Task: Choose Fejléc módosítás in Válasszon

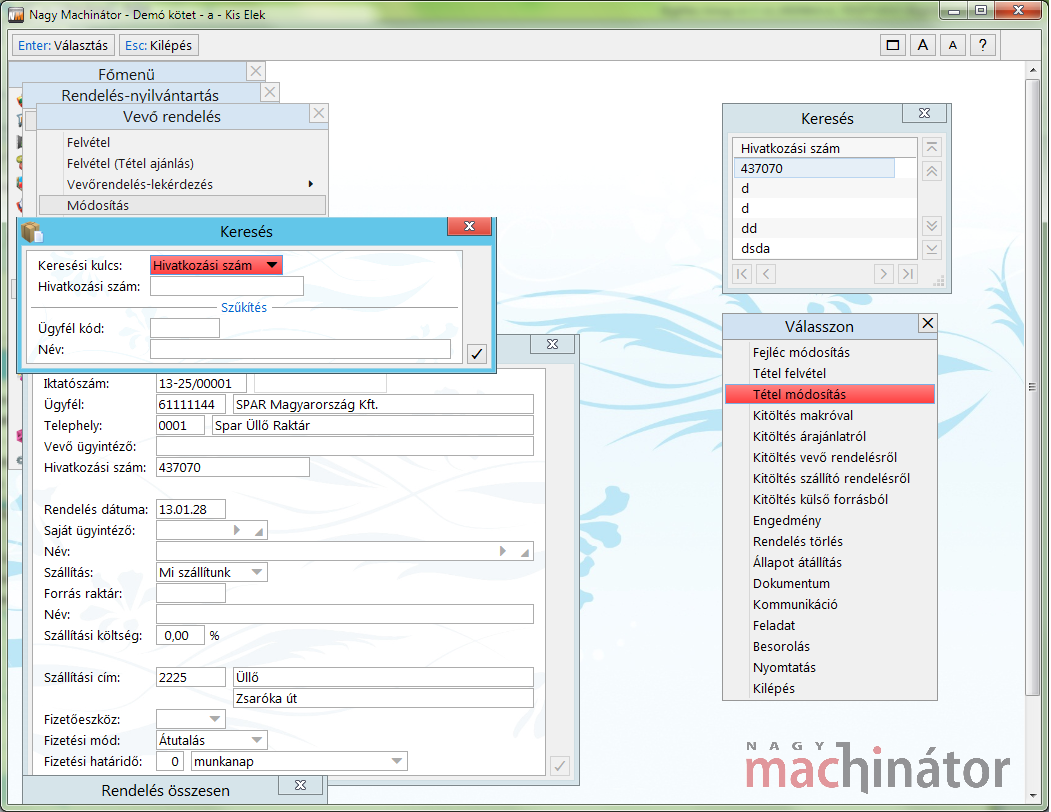Action: [830, 352]
